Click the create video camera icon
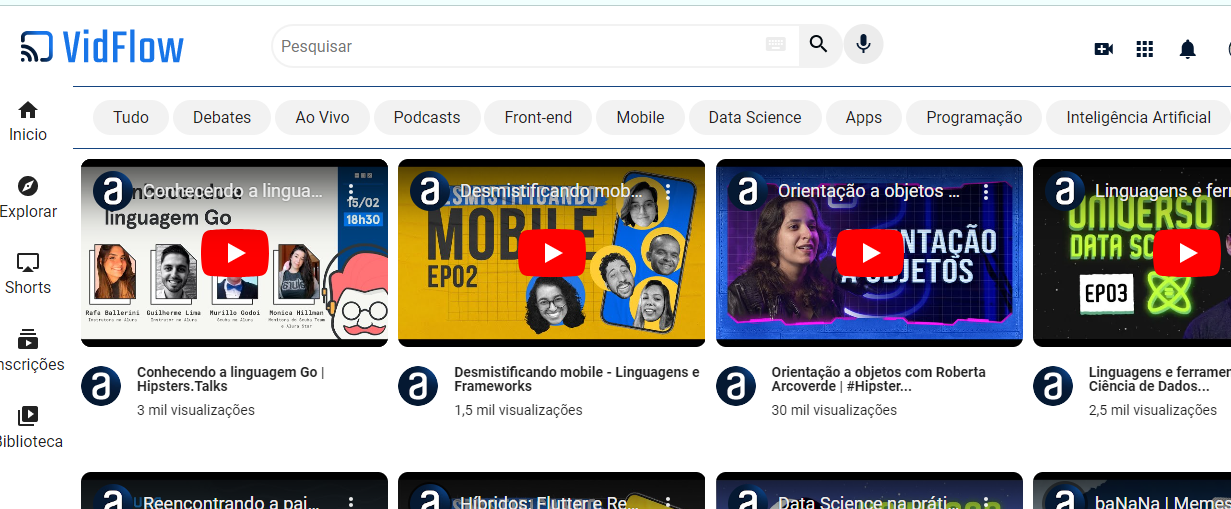This screenshot has width=1231, height=509. click(1104, 49)
